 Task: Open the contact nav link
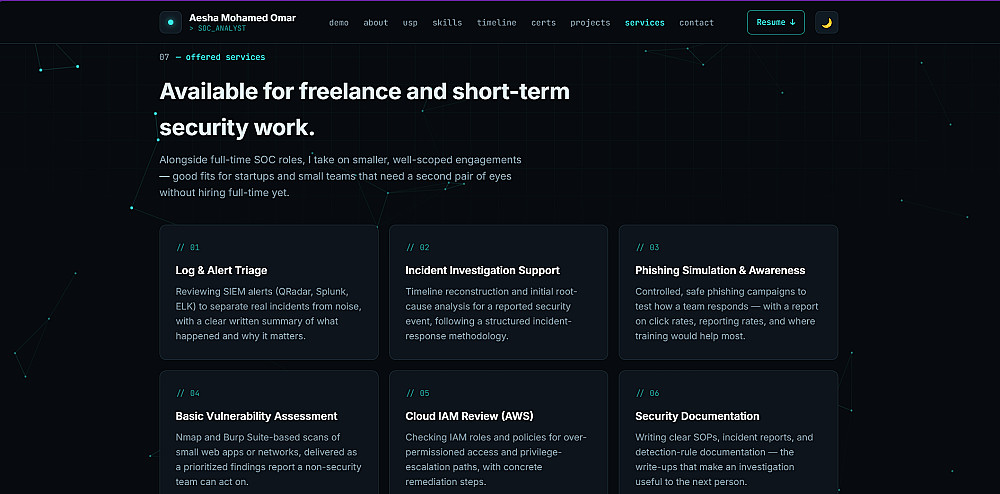696,23
